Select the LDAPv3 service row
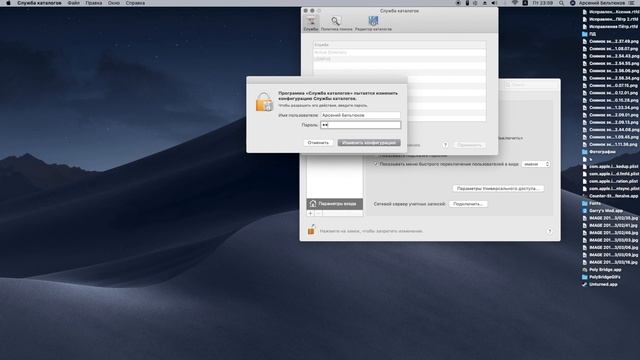 [399, 59]
